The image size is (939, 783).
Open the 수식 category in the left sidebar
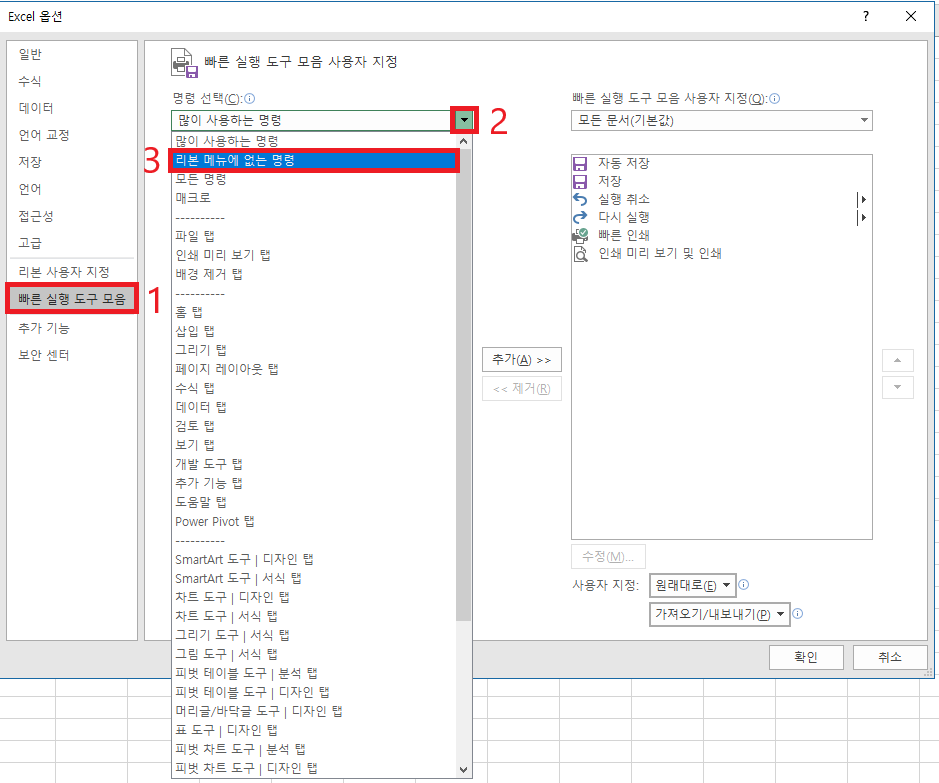72,81
